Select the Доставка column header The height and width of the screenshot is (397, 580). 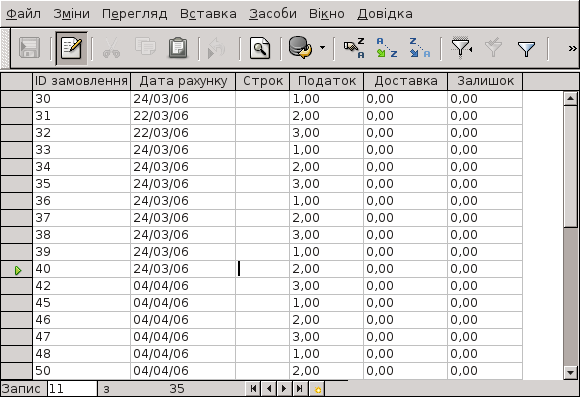point(406,81)
